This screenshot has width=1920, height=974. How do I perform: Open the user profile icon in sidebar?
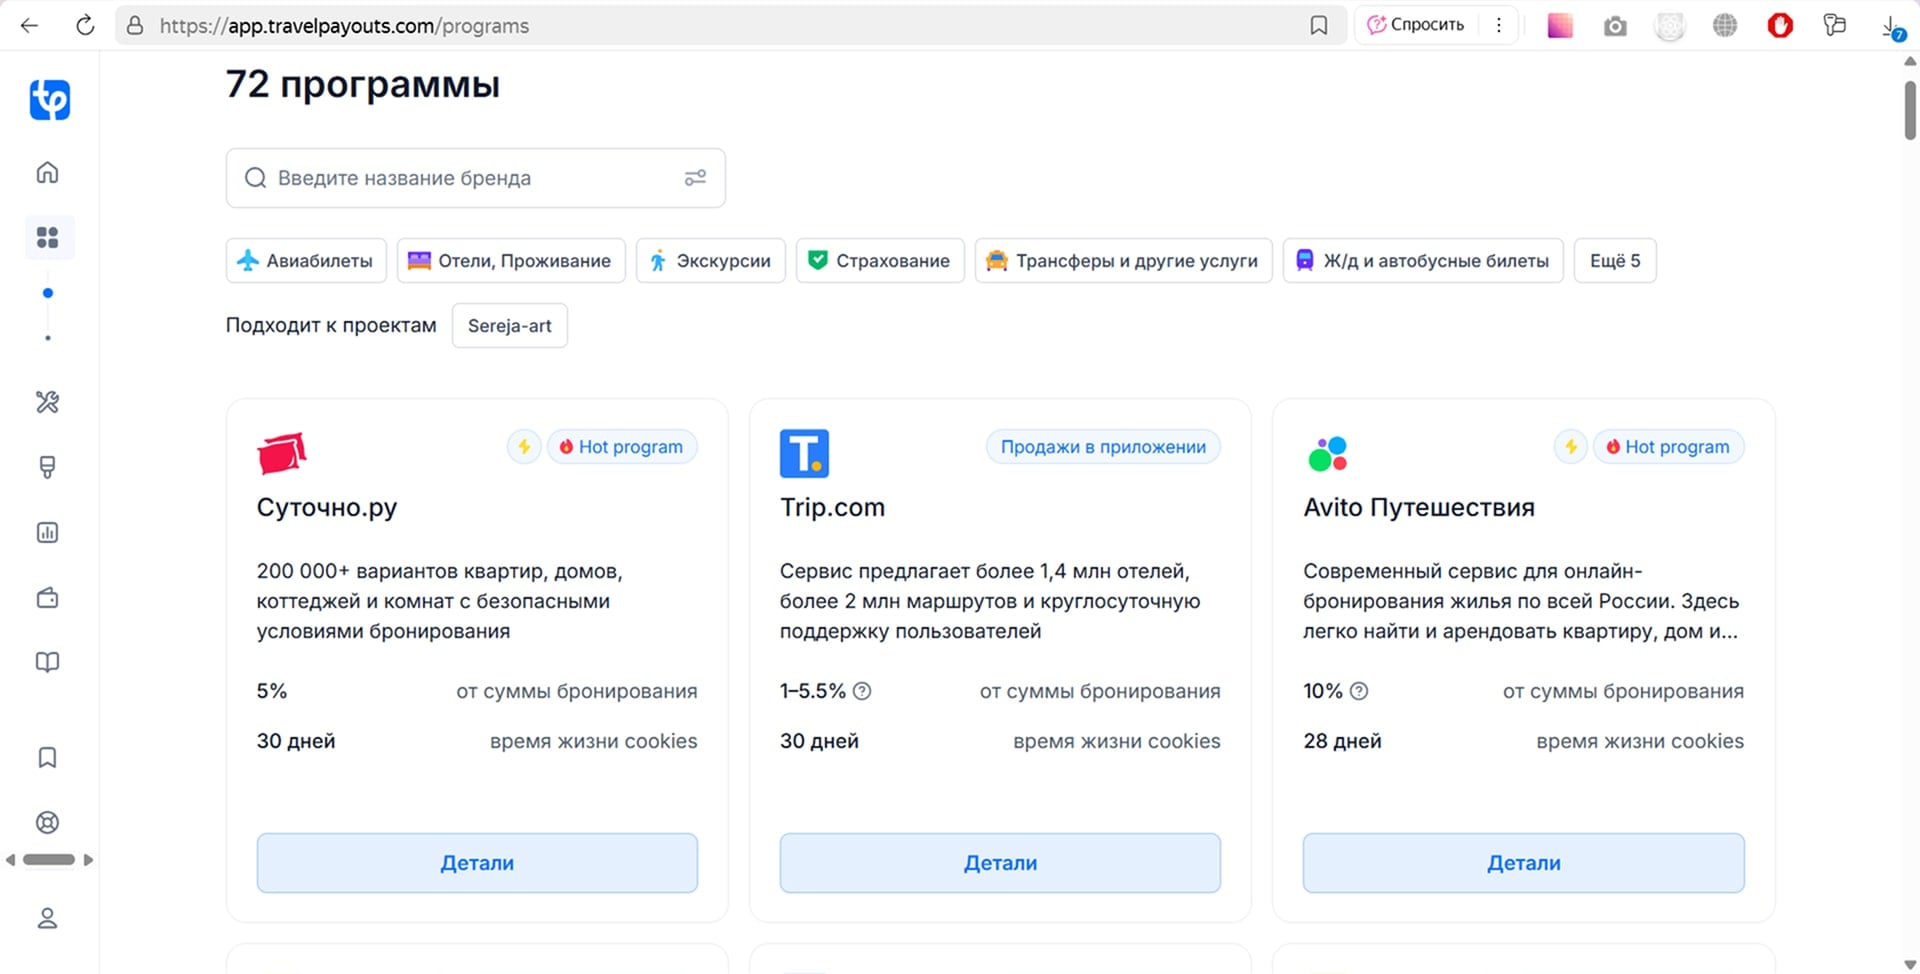(47, 918)
